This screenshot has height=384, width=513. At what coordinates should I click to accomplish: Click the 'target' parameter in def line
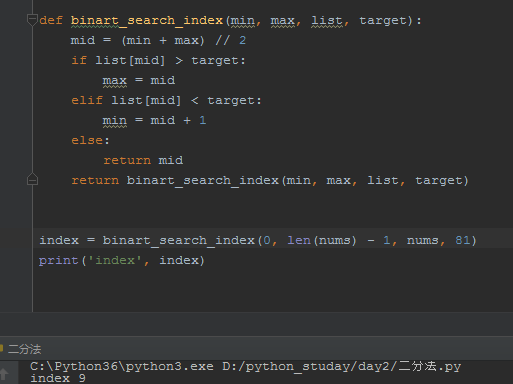point(383,21)
